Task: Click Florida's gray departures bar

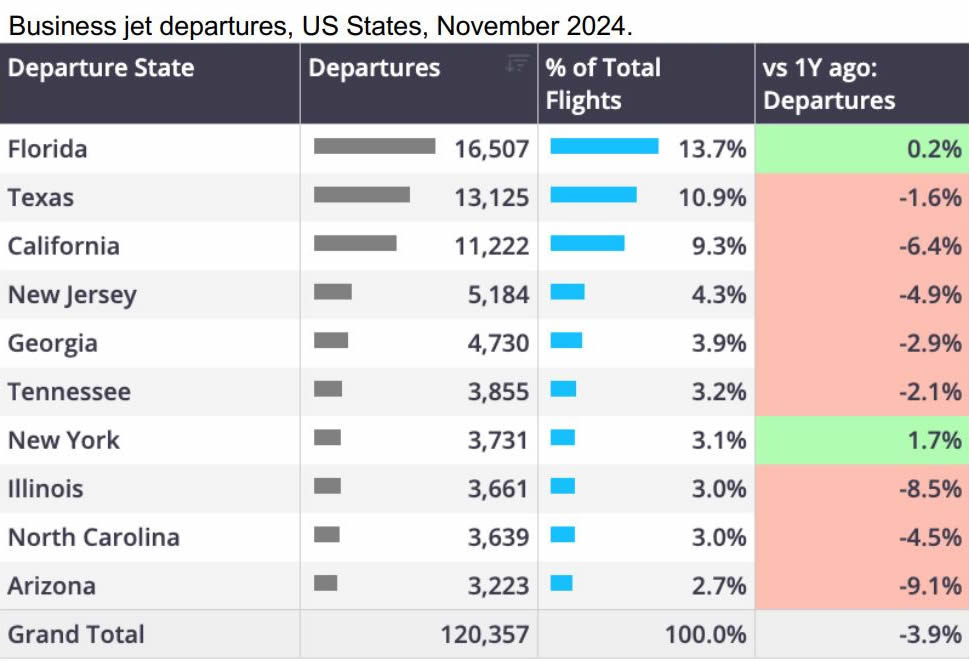Action: click(374, 147)
